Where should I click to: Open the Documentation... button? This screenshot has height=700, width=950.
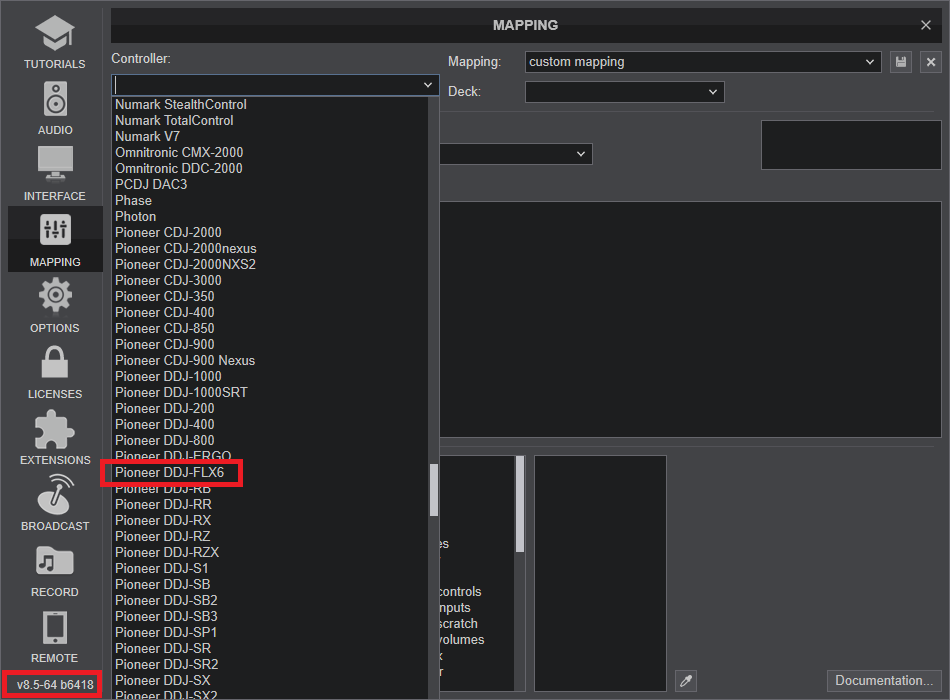coord(884,681)
